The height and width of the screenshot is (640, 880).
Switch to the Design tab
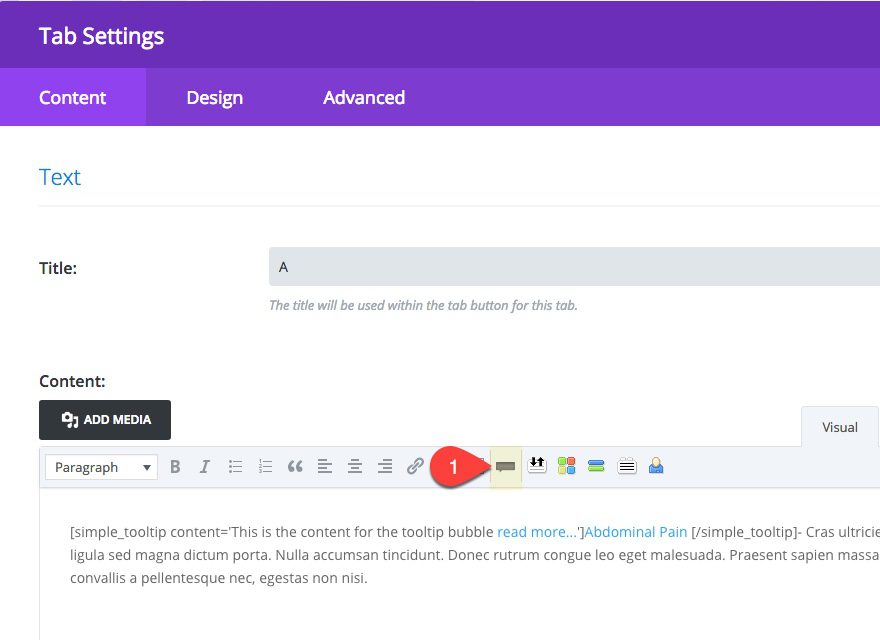(214, 97)
